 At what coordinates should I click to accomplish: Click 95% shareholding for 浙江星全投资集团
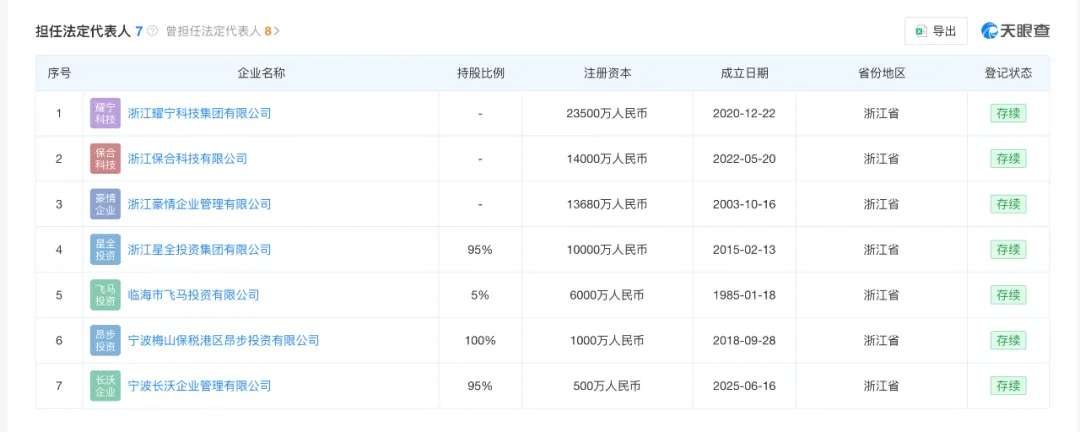(480, 249)
